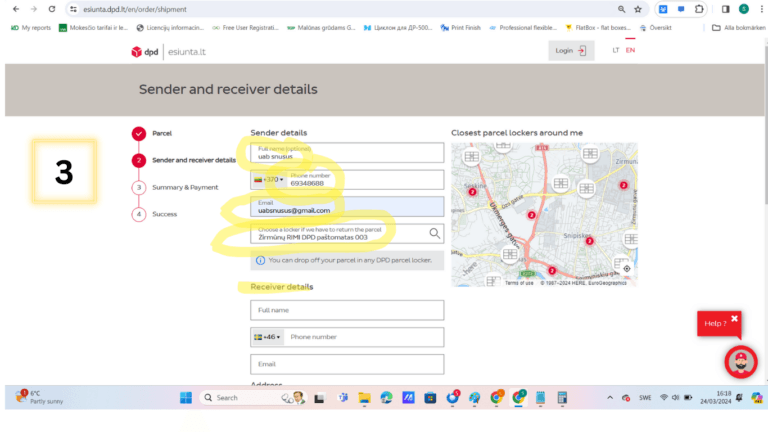Expand the +46 receiver country code dropdown
This screenshot has height=432, width=768.
[266, 337]
